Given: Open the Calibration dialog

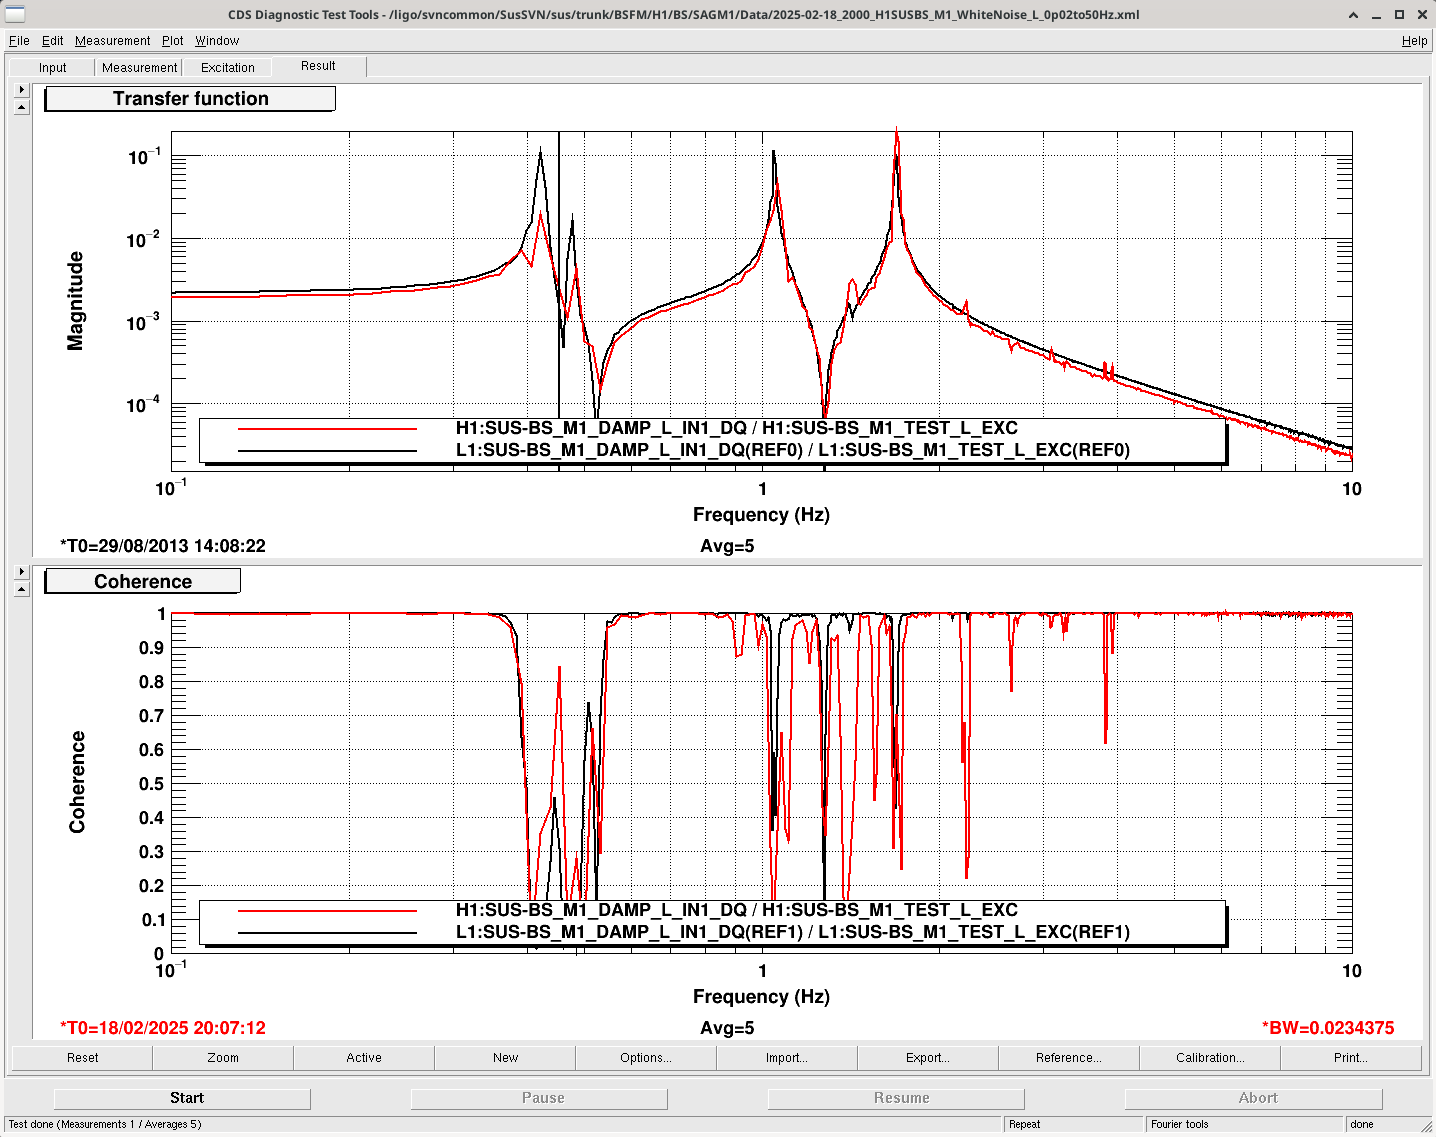Looking at the screenshot, I should pos(1210,1058).
